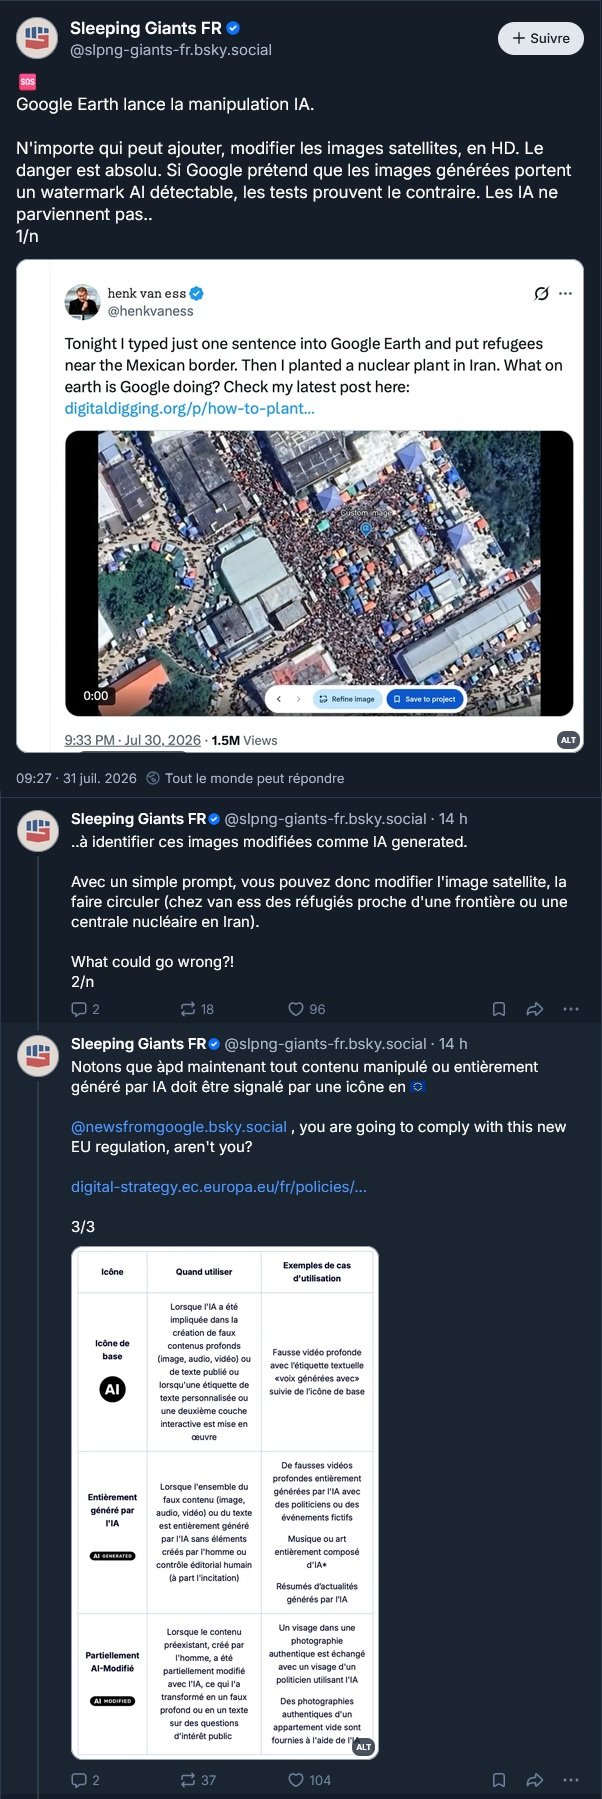Viewport: 602px width, 1799px height.
Task: Open the three-dot menu on henk van ess tweet
Action: click(x=566, y=293)
